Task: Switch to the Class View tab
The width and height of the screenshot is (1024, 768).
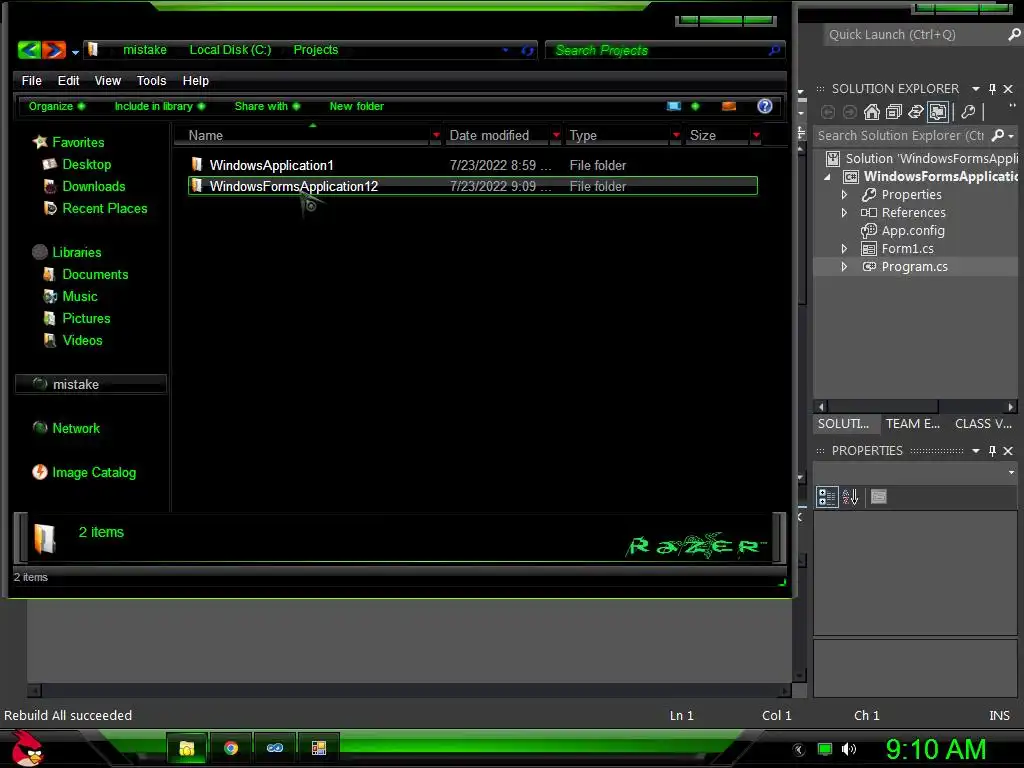Action: [983, 424]
